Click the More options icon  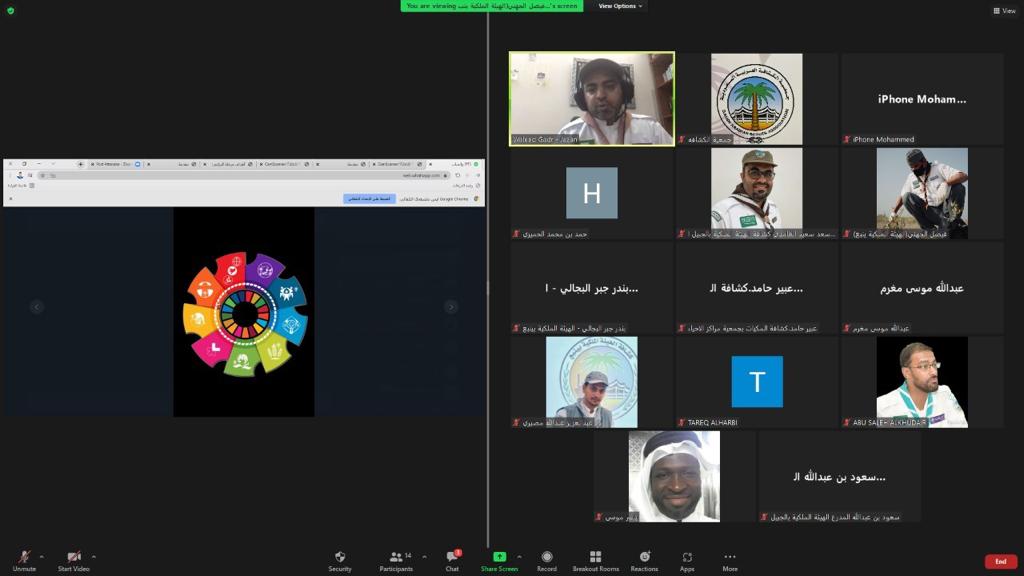tap(730, 557)
